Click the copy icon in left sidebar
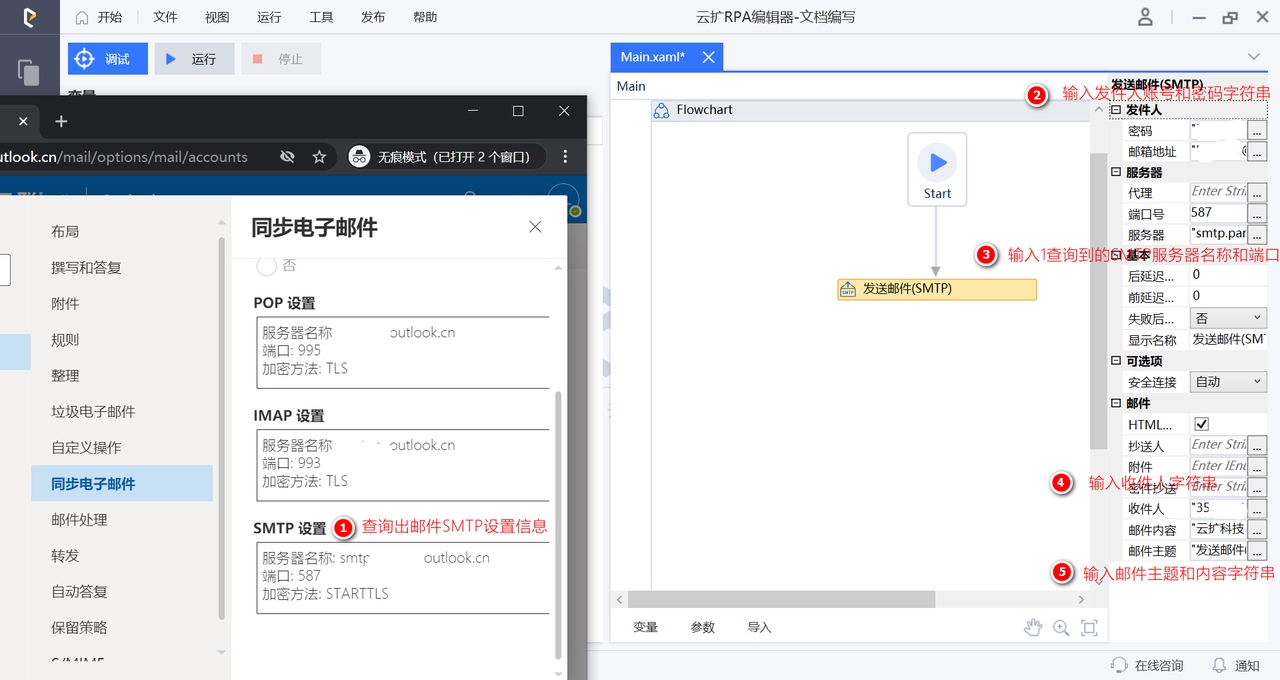This screenshot has width=1280, height=680. pyautogui.click(x=29, y=72)
